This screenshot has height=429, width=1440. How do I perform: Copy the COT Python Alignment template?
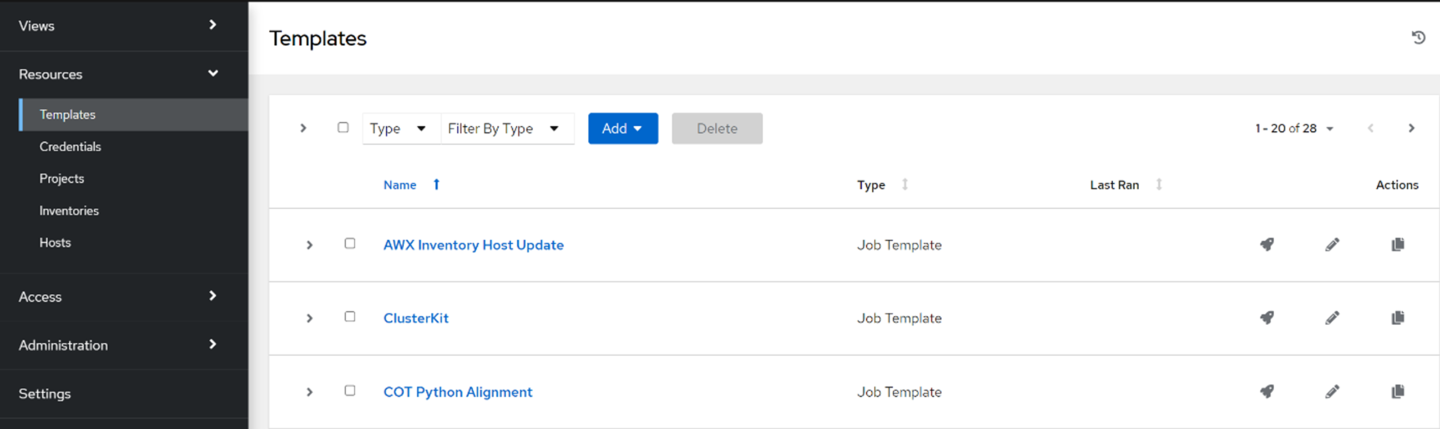point(1398,391)
